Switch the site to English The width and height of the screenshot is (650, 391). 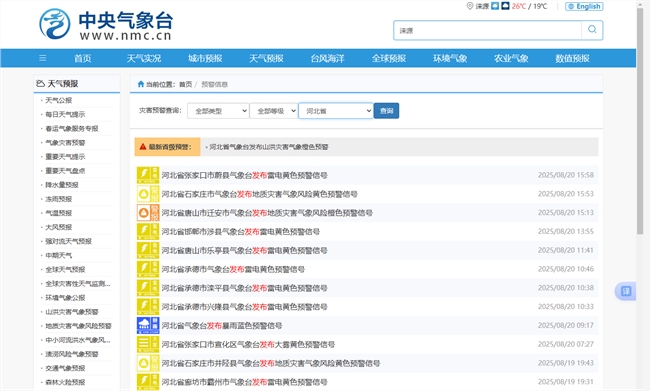584,6
